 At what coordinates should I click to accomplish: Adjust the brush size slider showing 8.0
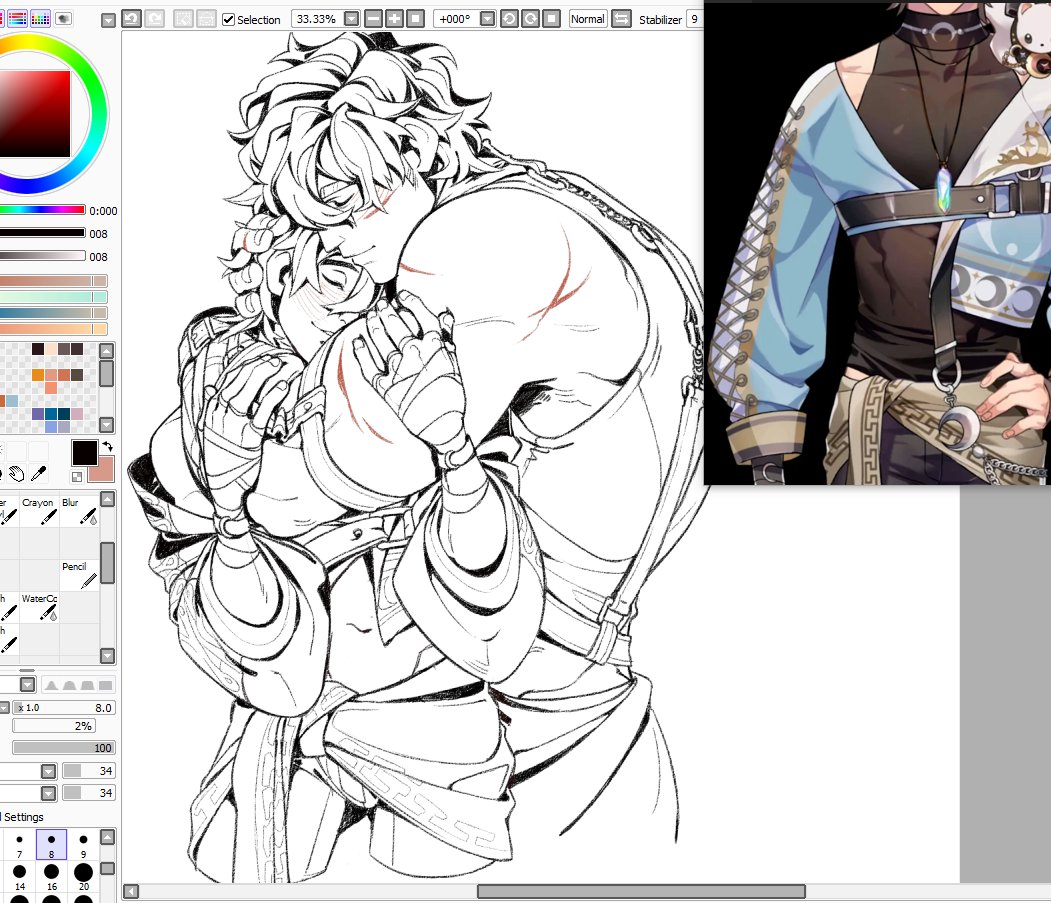click(64, 707)
